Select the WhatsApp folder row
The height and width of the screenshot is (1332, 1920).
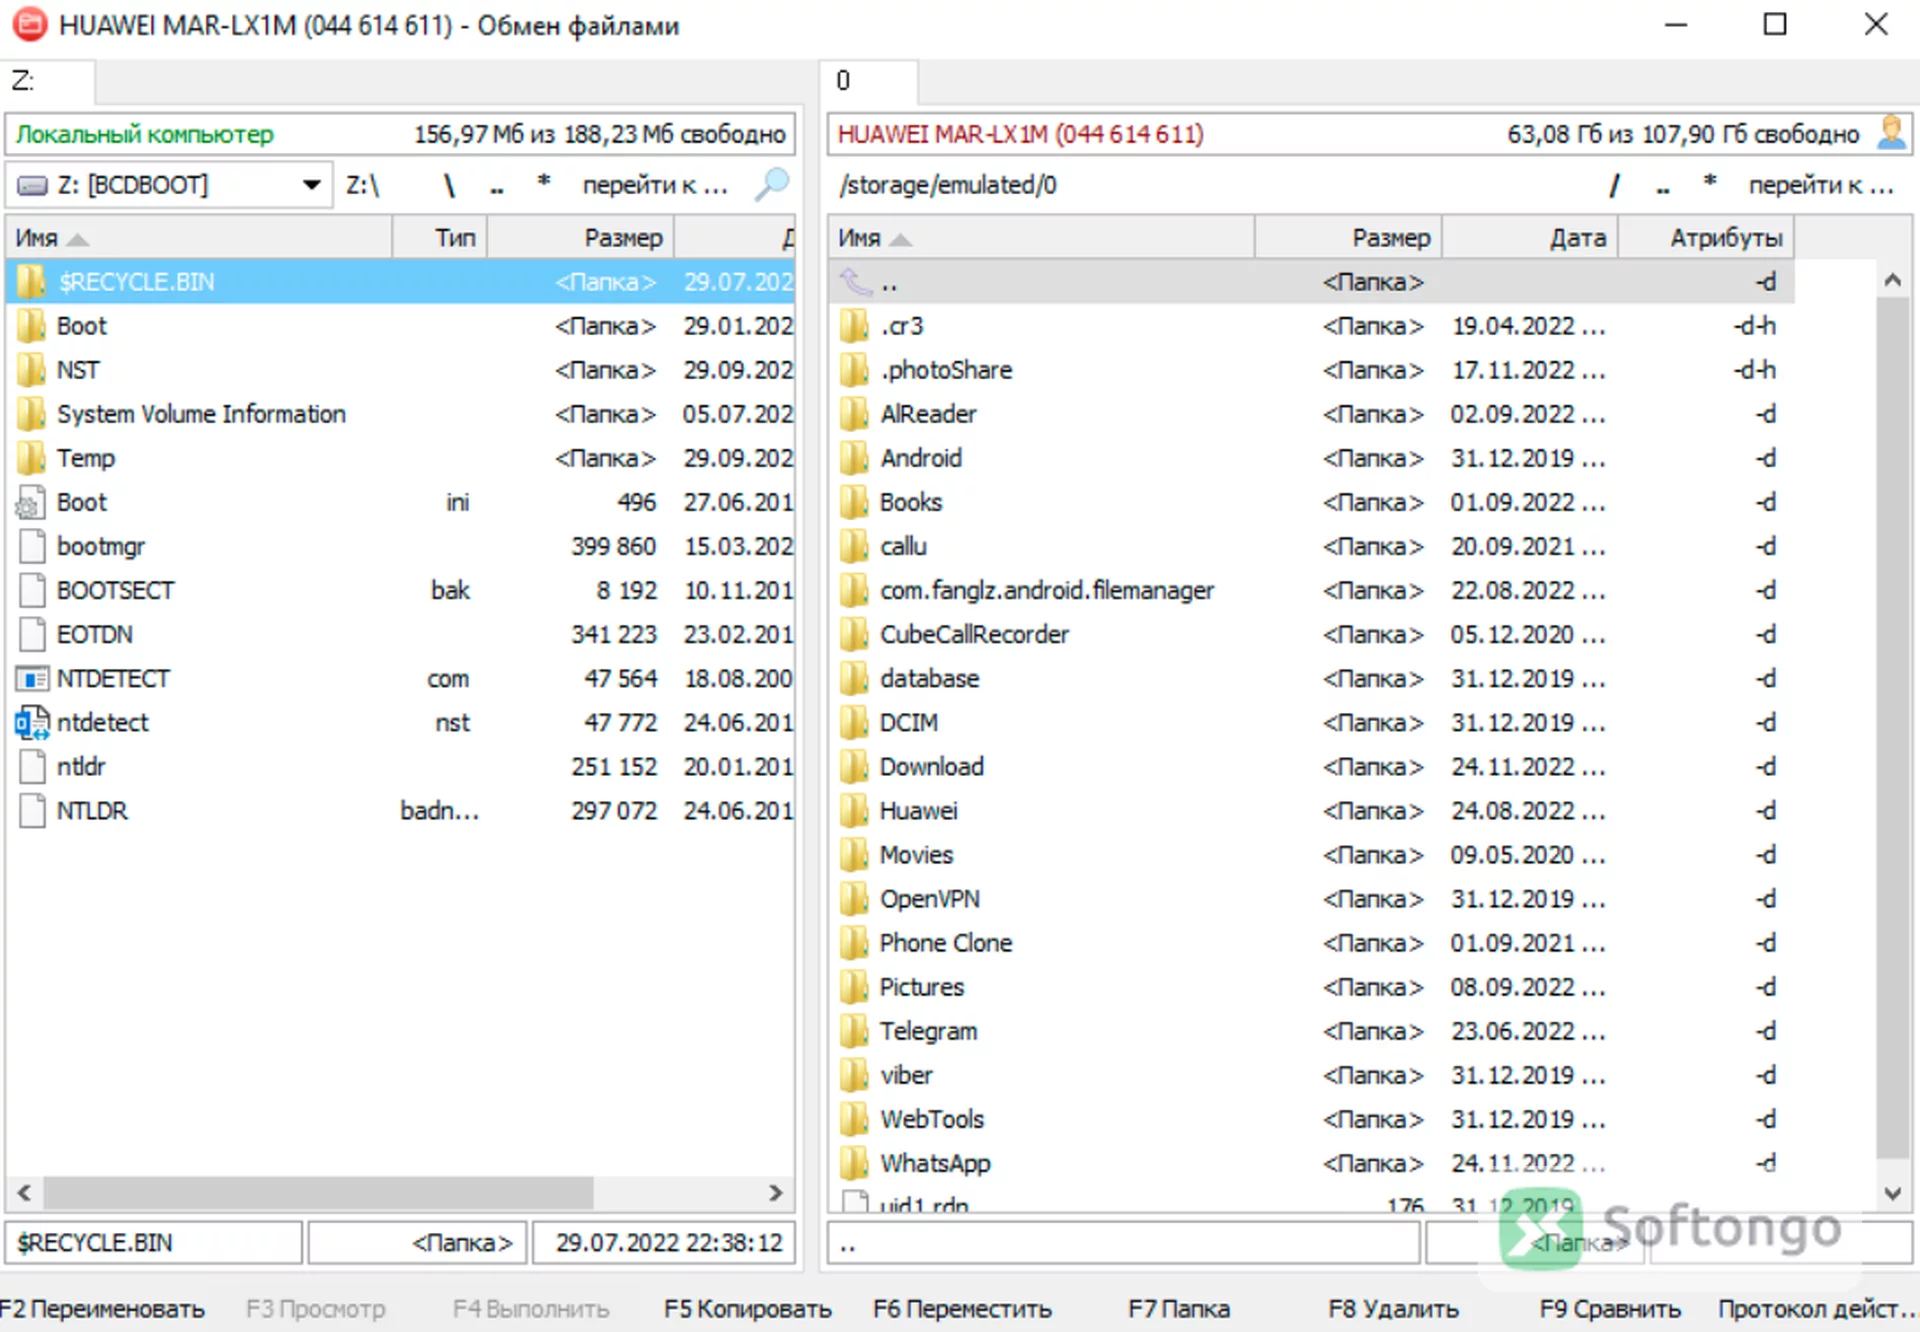pos(1311,1163)
